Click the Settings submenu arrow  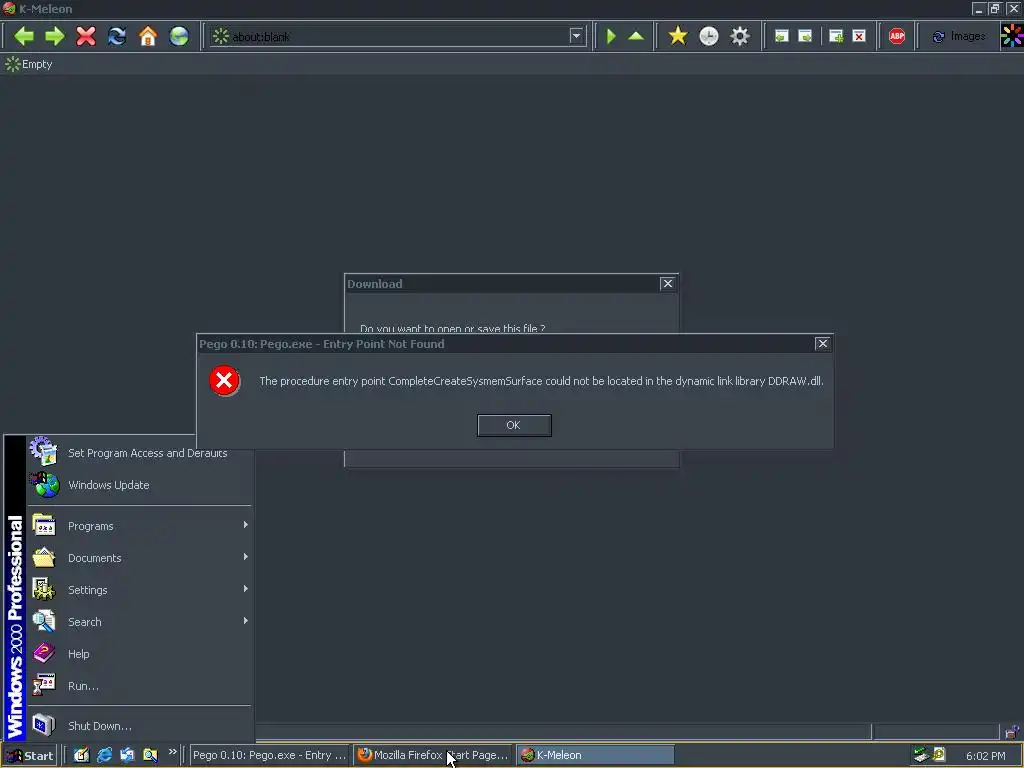coord(246,589)
